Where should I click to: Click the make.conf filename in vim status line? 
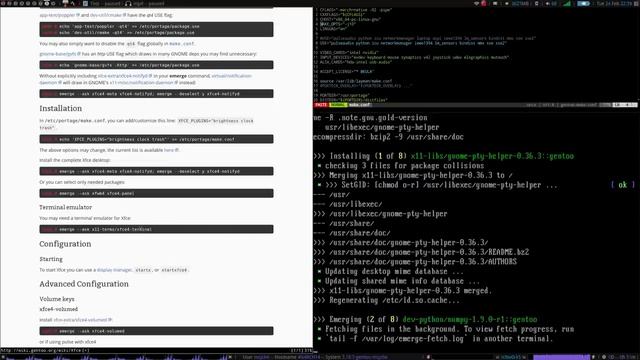point(360,105)
